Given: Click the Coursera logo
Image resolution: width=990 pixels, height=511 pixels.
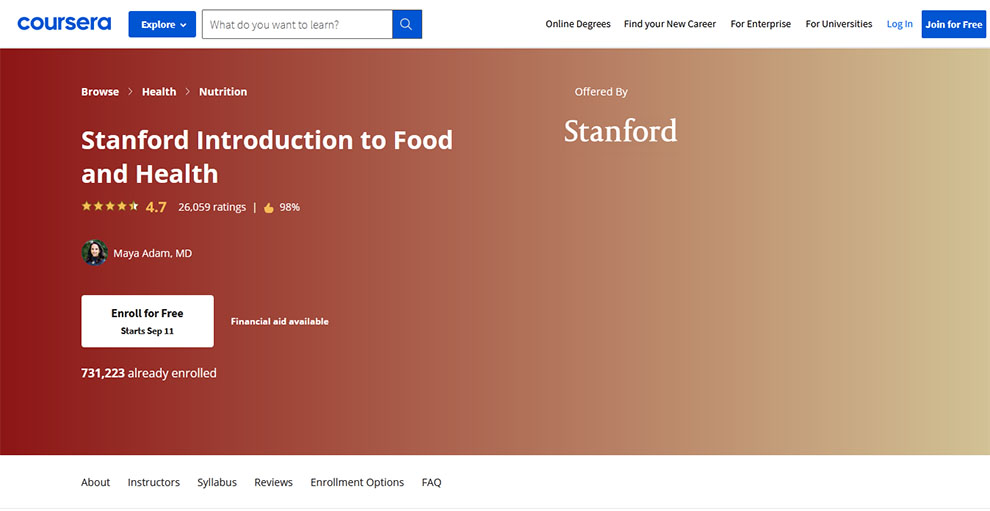Looking at the screenshot, I should [x=64, y=24].
